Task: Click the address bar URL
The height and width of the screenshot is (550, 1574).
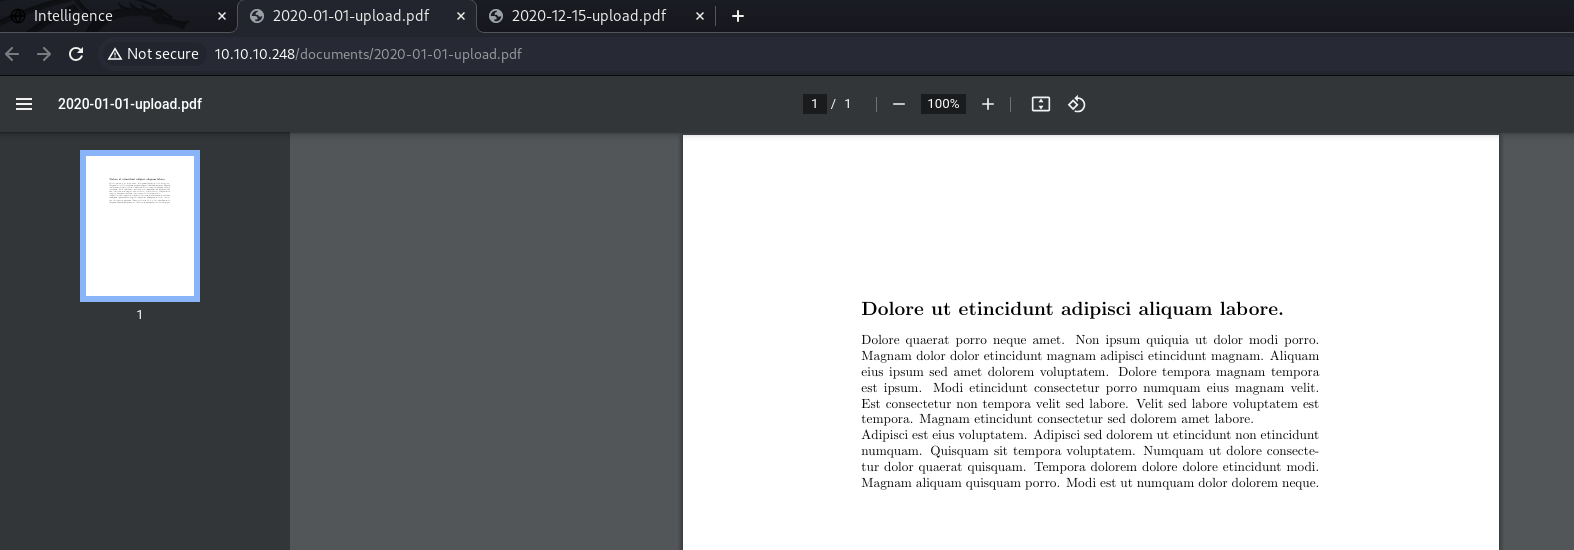Action: [368, 54]
